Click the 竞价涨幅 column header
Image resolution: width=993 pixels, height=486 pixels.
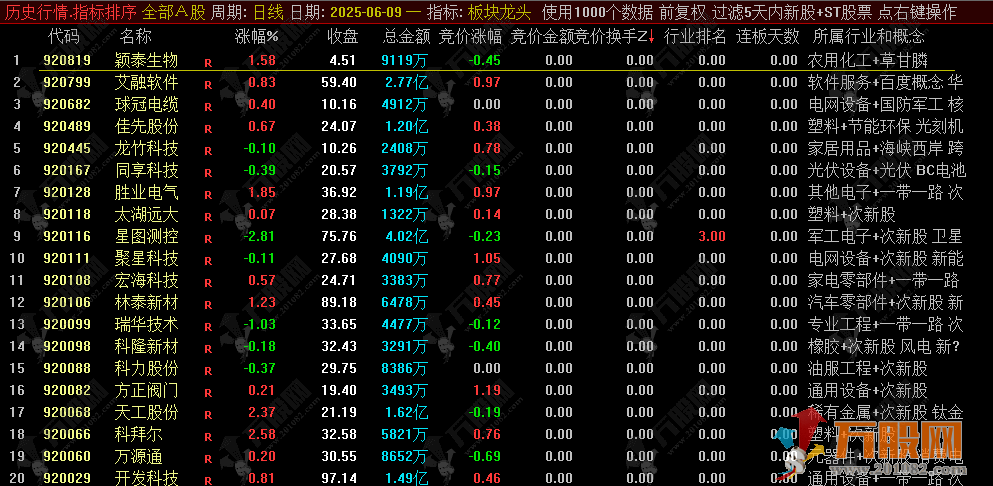point(470,37)
